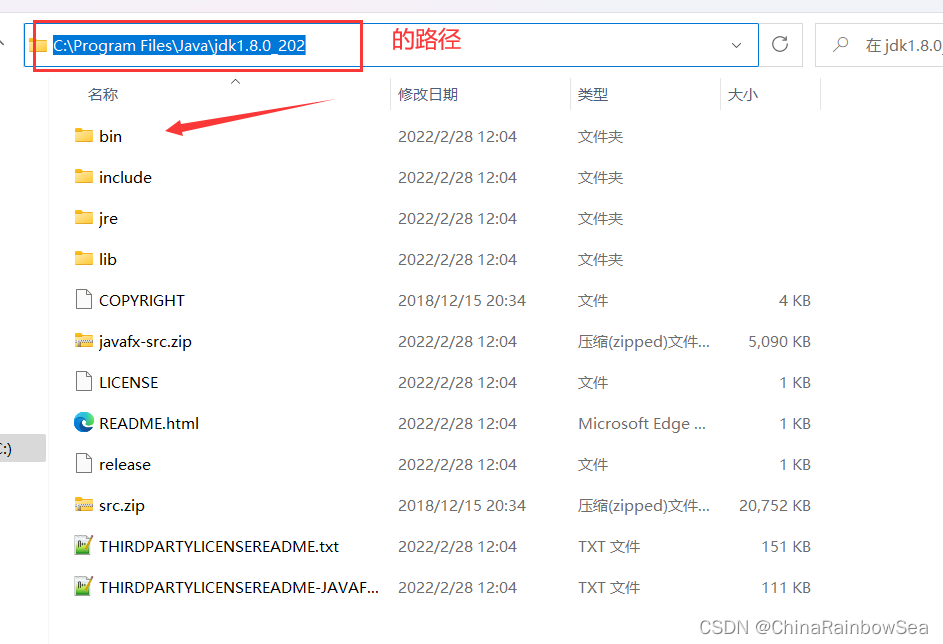The image size is (943, 644).
Task: Click the THIRDPARTYLICENSEREADME.txt file icon
Action: [84, 545]
